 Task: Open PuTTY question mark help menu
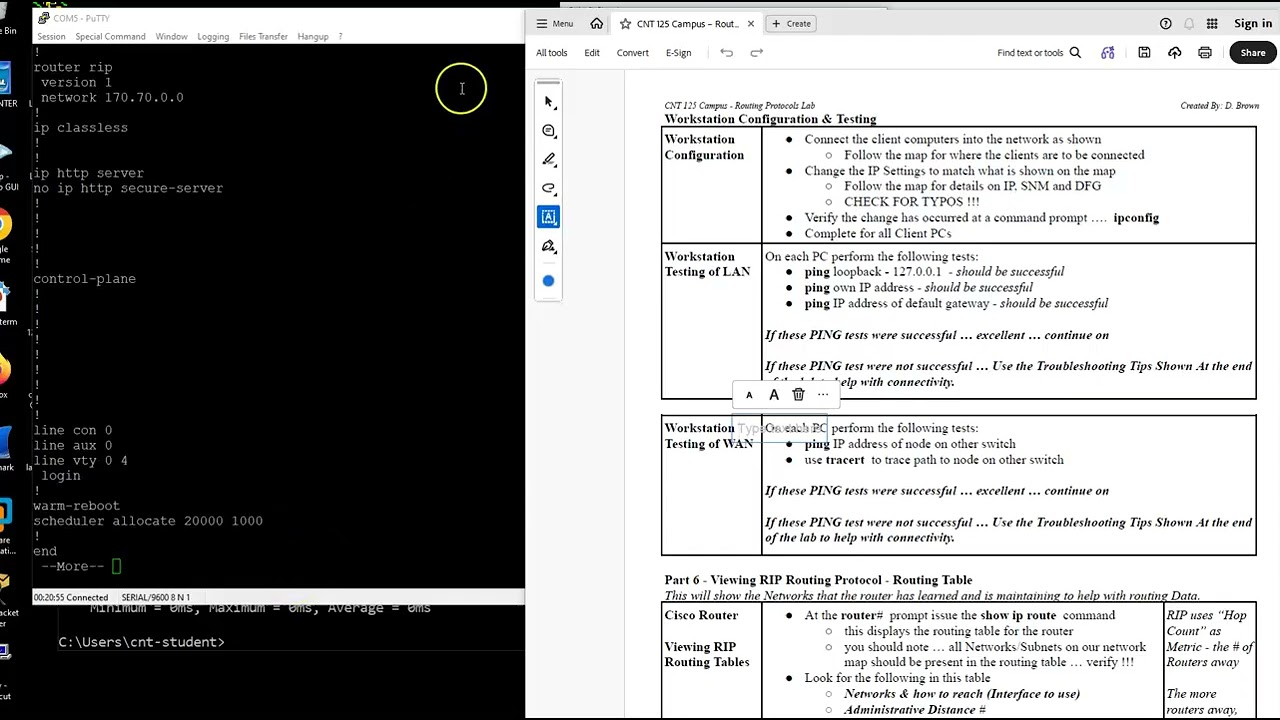click(x=340, y=37)
